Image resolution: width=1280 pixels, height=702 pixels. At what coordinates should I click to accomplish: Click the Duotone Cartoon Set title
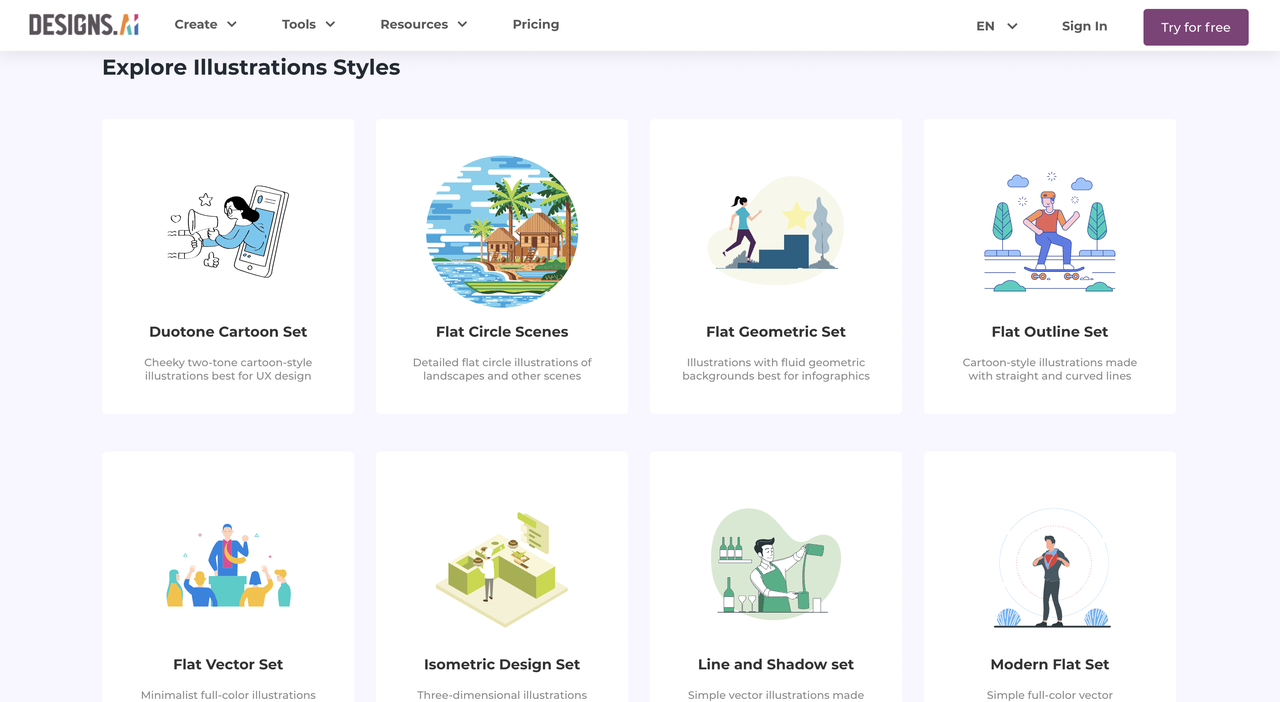click(x=228, y=332)
